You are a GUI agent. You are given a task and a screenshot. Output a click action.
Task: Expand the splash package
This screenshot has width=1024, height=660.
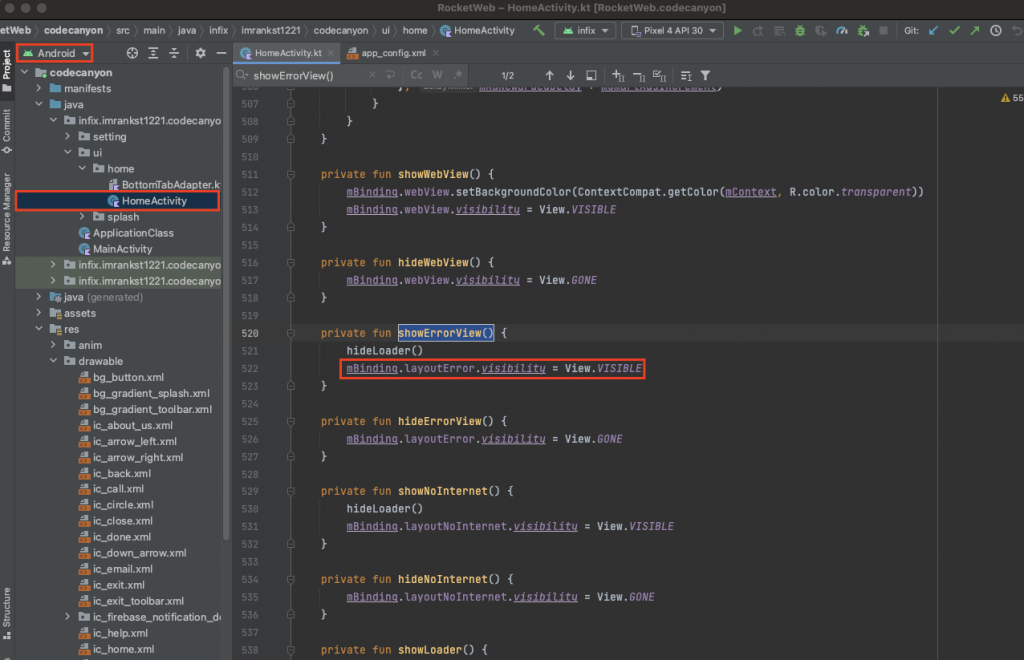point(82,217)
